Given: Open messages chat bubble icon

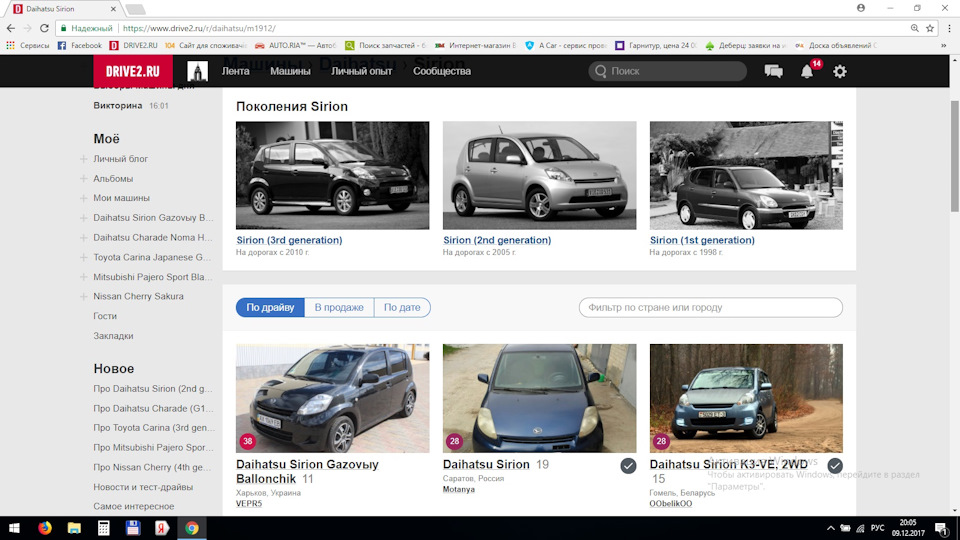Looking at the screenshot, I should click(x=773, y=71).
